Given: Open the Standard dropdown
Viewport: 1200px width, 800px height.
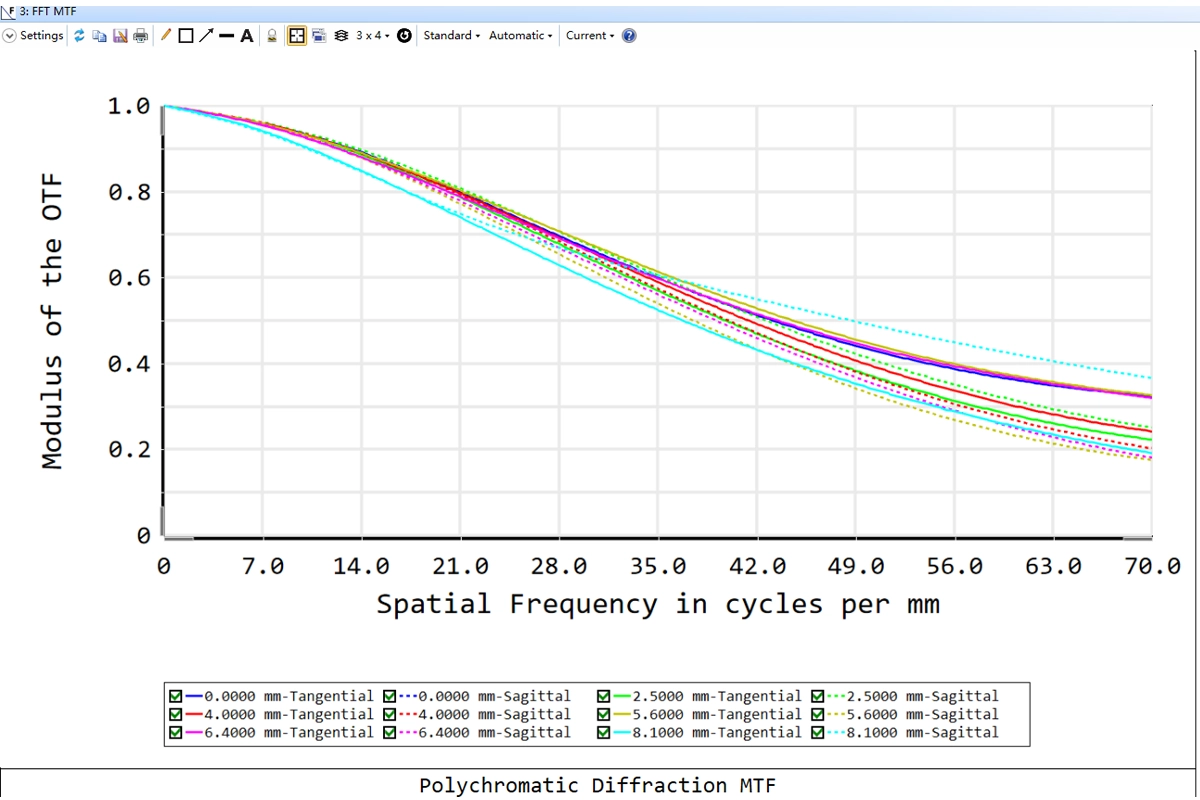Looking at the screenshot, I should click(x=451, y=35).
